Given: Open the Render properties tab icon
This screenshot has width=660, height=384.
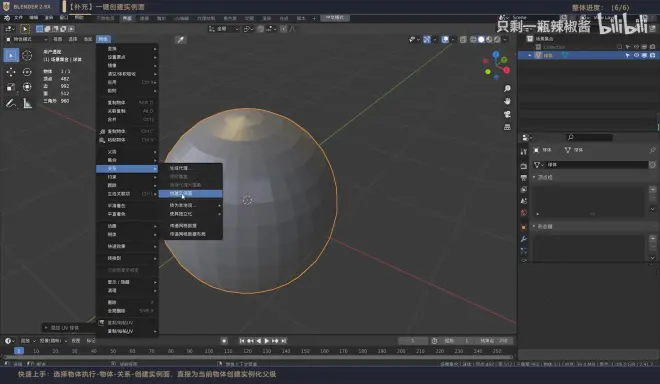Looking at the screenshot, I should coord(524,166).
